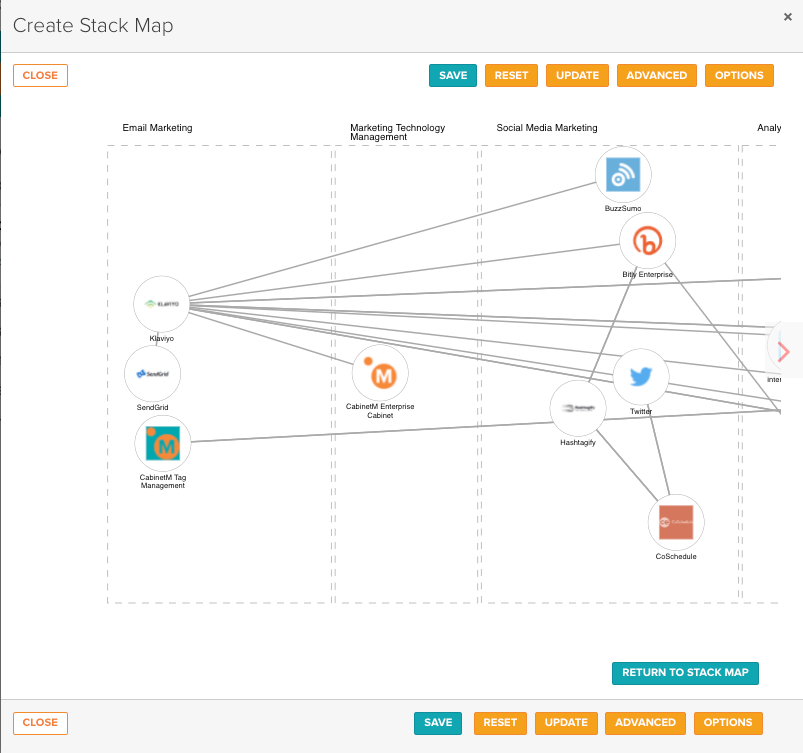Select the CoSchedule node icon
This screenshot has height=753, width=803.
676,522
